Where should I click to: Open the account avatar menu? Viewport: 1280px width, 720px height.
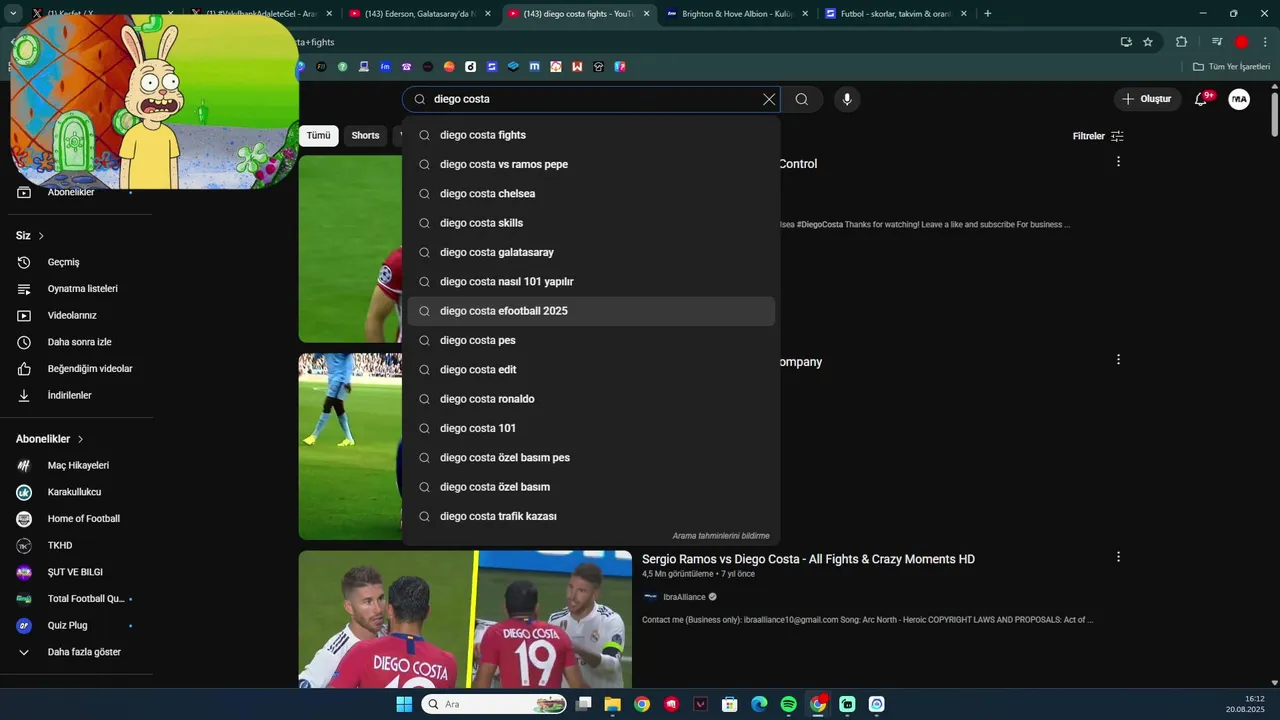click(x=1239, y=99)
